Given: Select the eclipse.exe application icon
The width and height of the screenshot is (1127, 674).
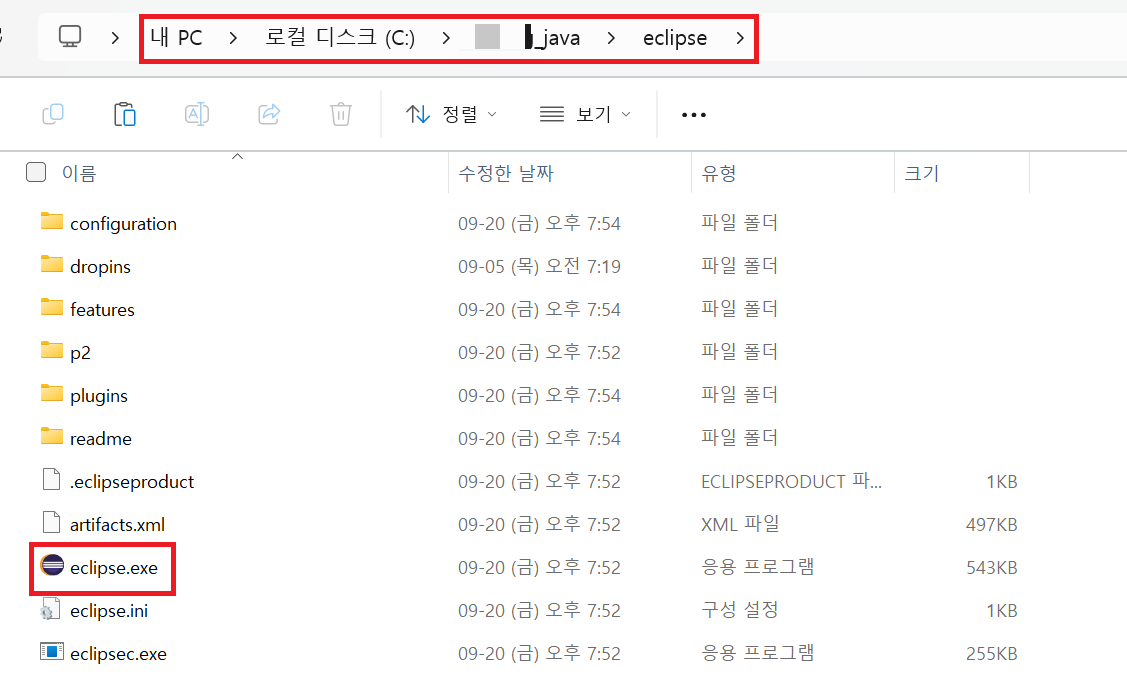Looking at the screenshot, I should point(52,565).
